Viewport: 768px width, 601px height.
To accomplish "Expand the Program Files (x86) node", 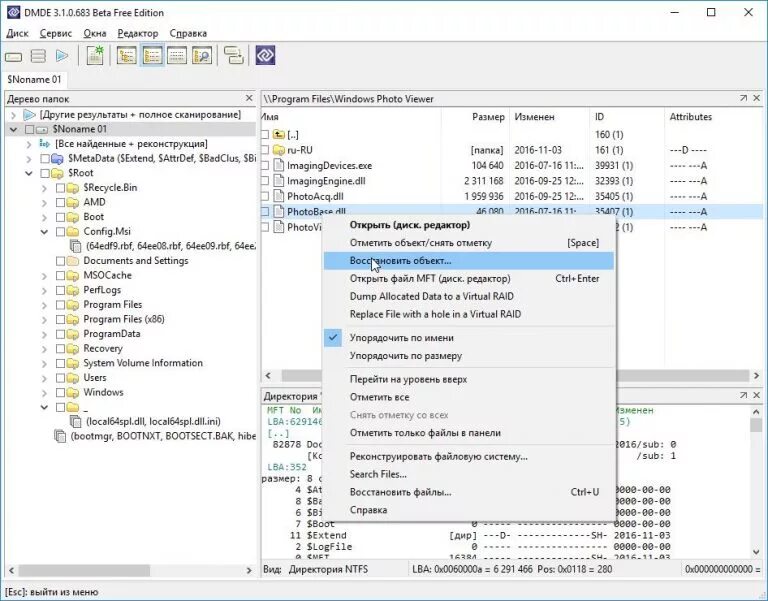I will click(x=44, y=319).
